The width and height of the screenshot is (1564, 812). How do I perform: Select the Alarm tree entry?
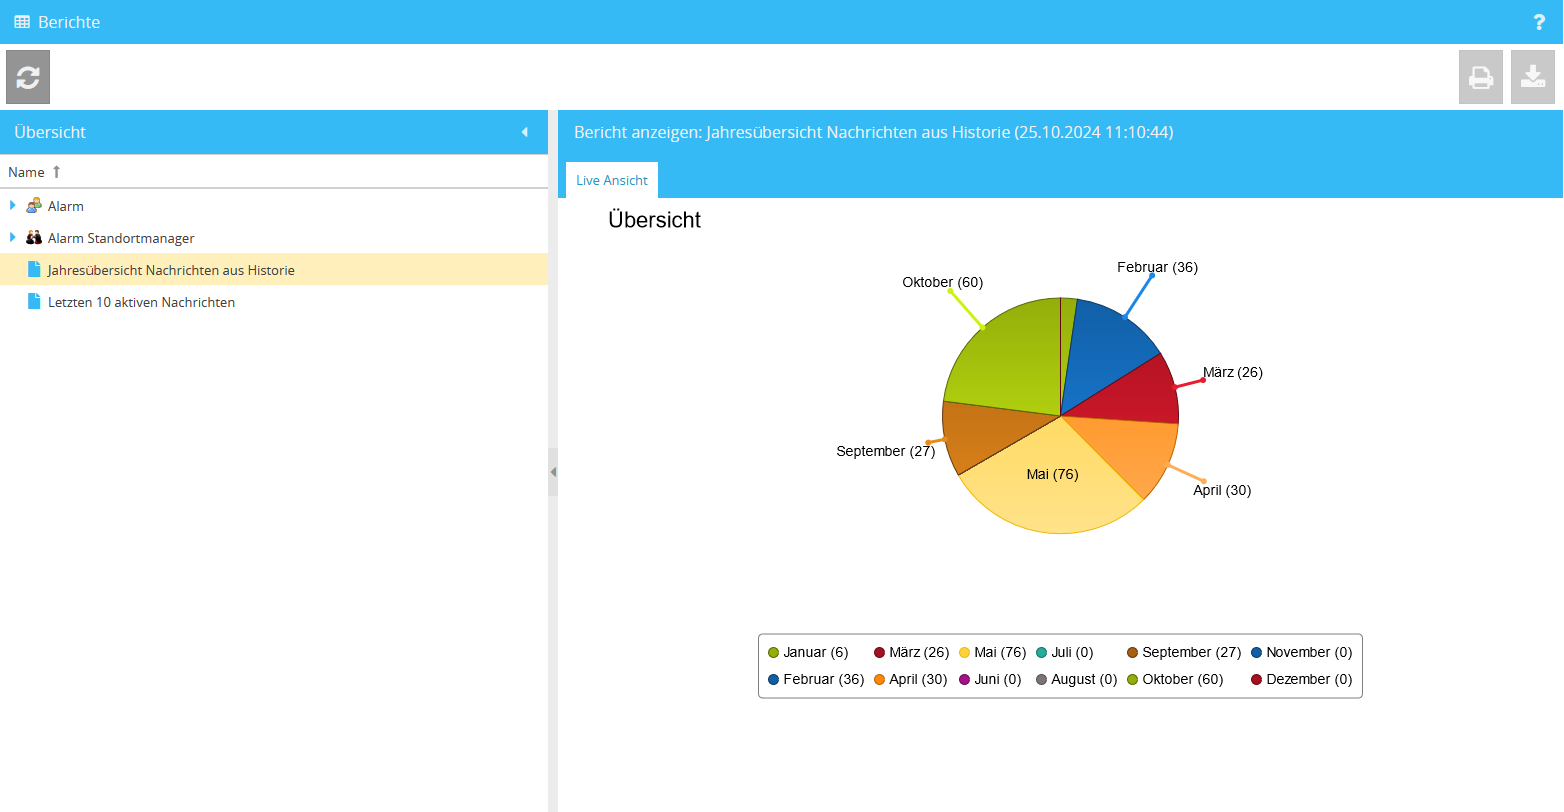pos(274,206)
